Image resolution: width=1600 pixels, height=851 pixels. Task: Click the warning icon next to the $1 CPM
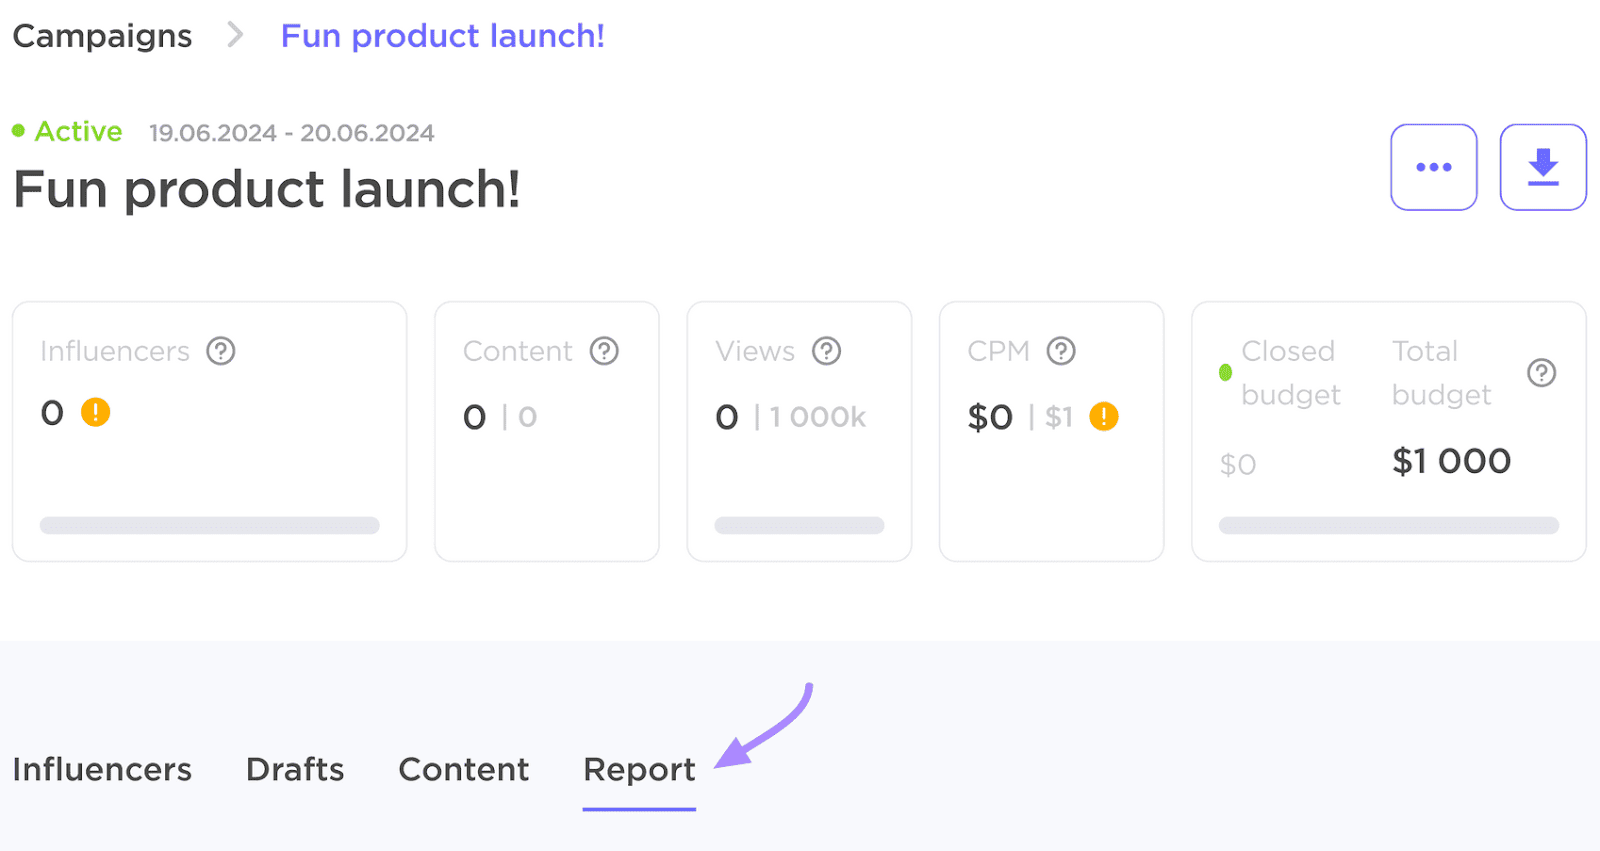1104,417
